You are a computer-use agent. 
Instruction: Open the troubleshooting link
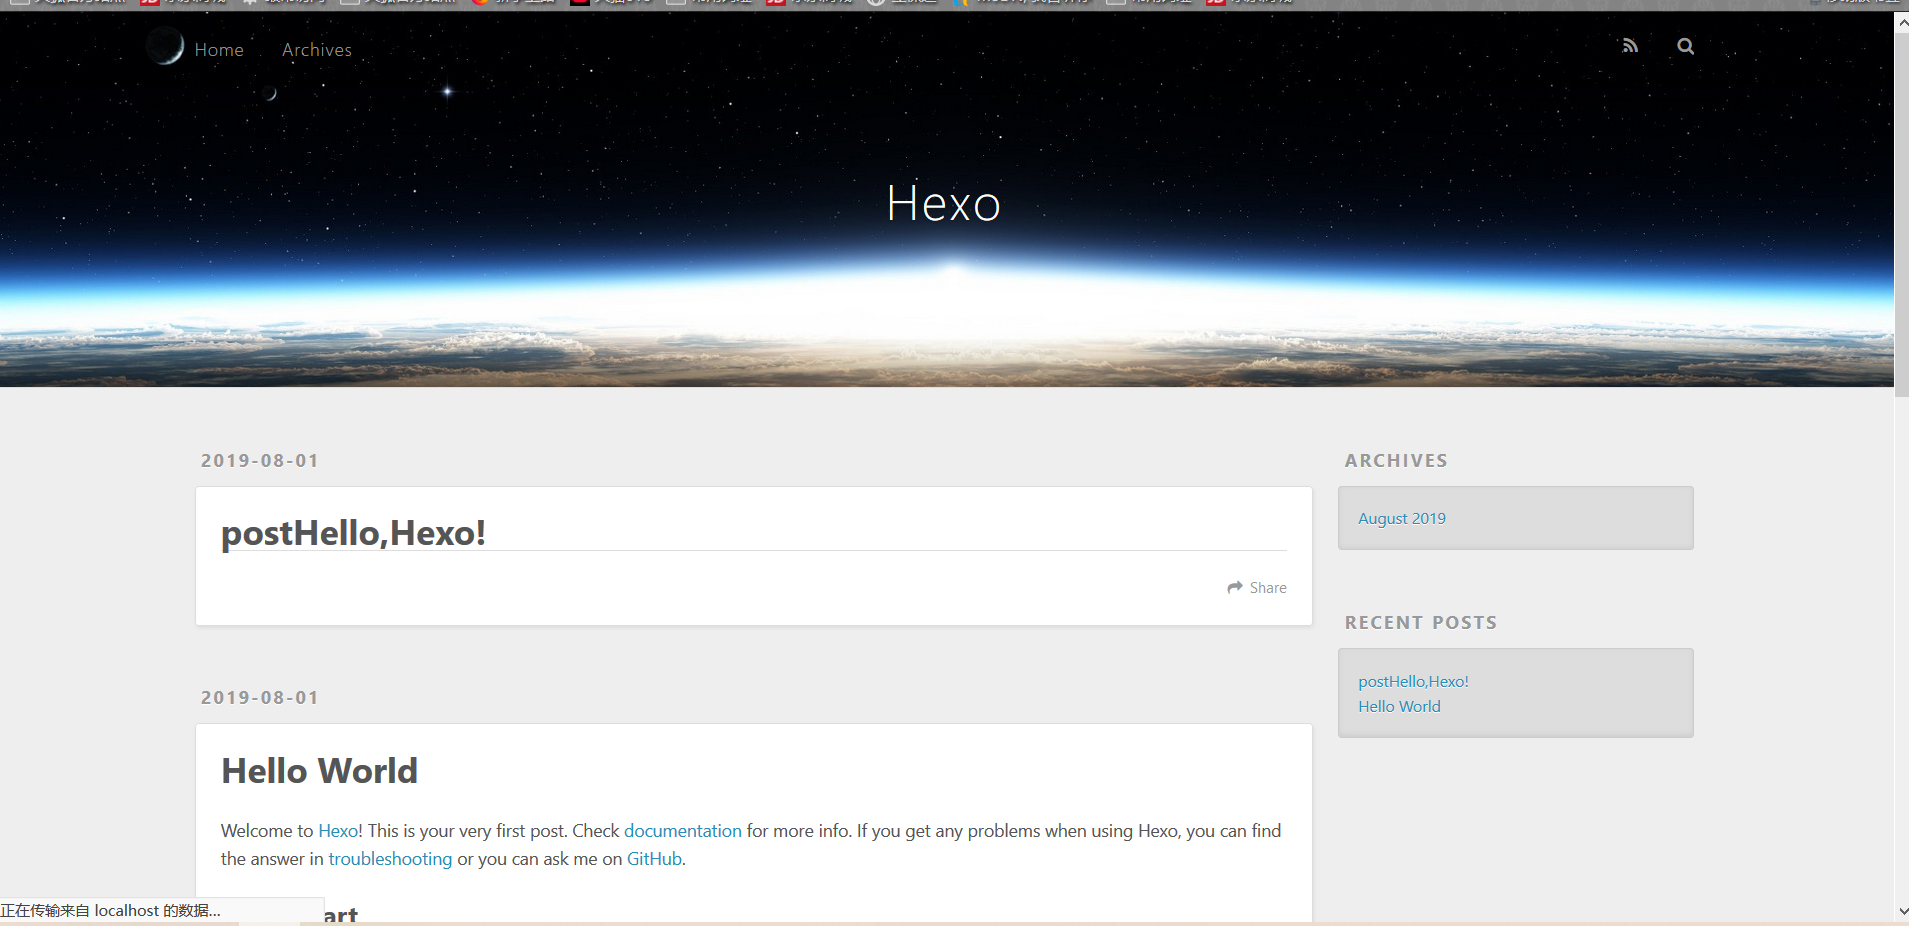[x=390, y=859]
